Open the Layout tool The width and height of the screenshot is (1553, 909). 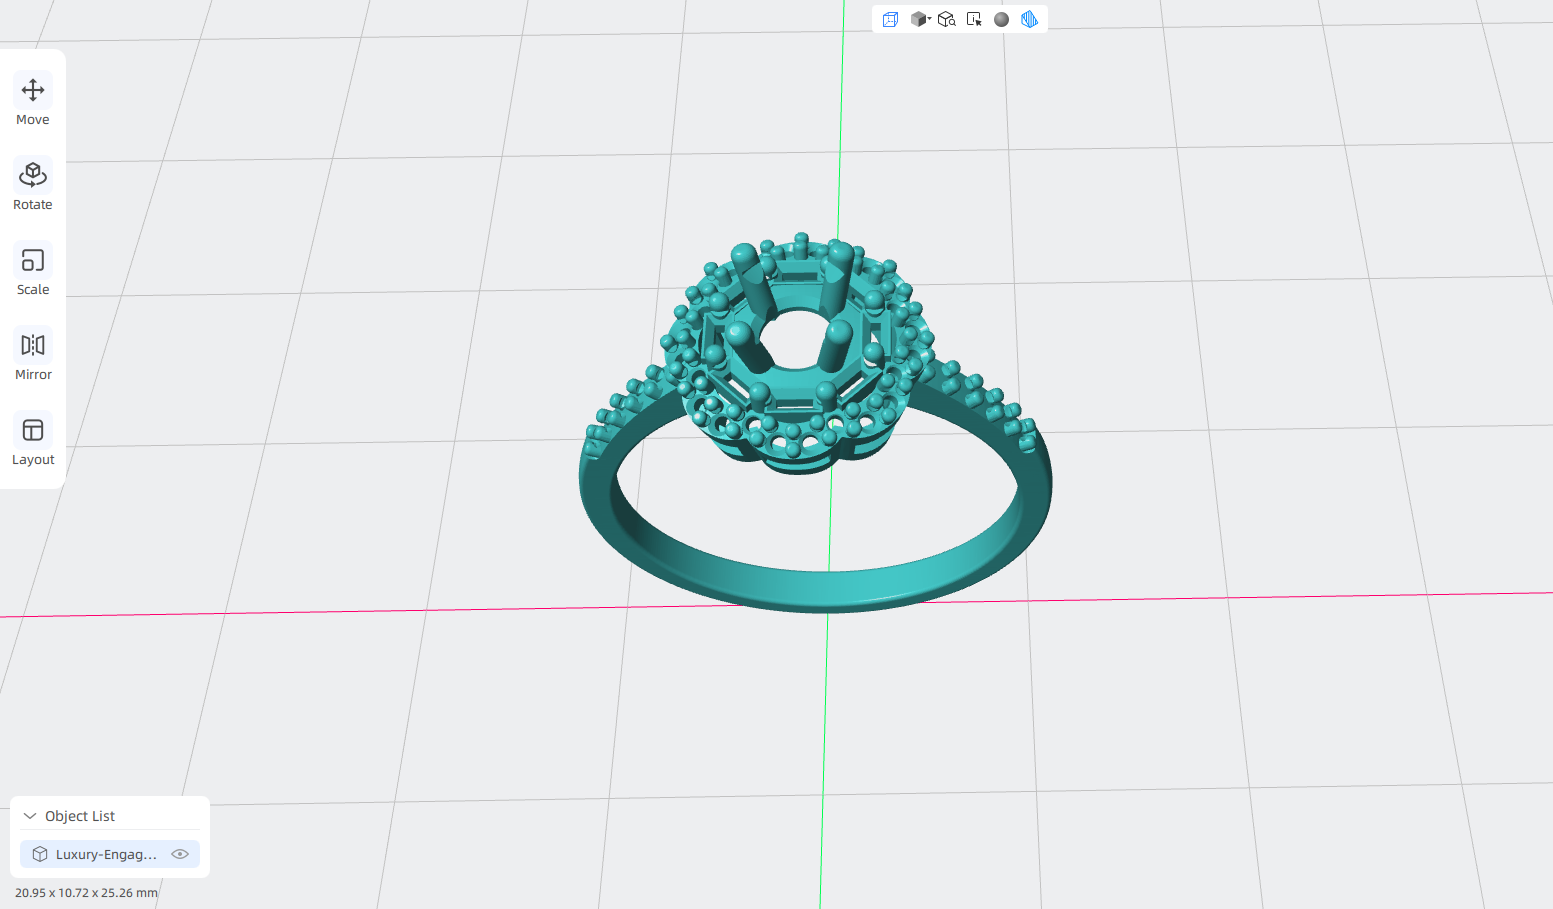[33, 441]
